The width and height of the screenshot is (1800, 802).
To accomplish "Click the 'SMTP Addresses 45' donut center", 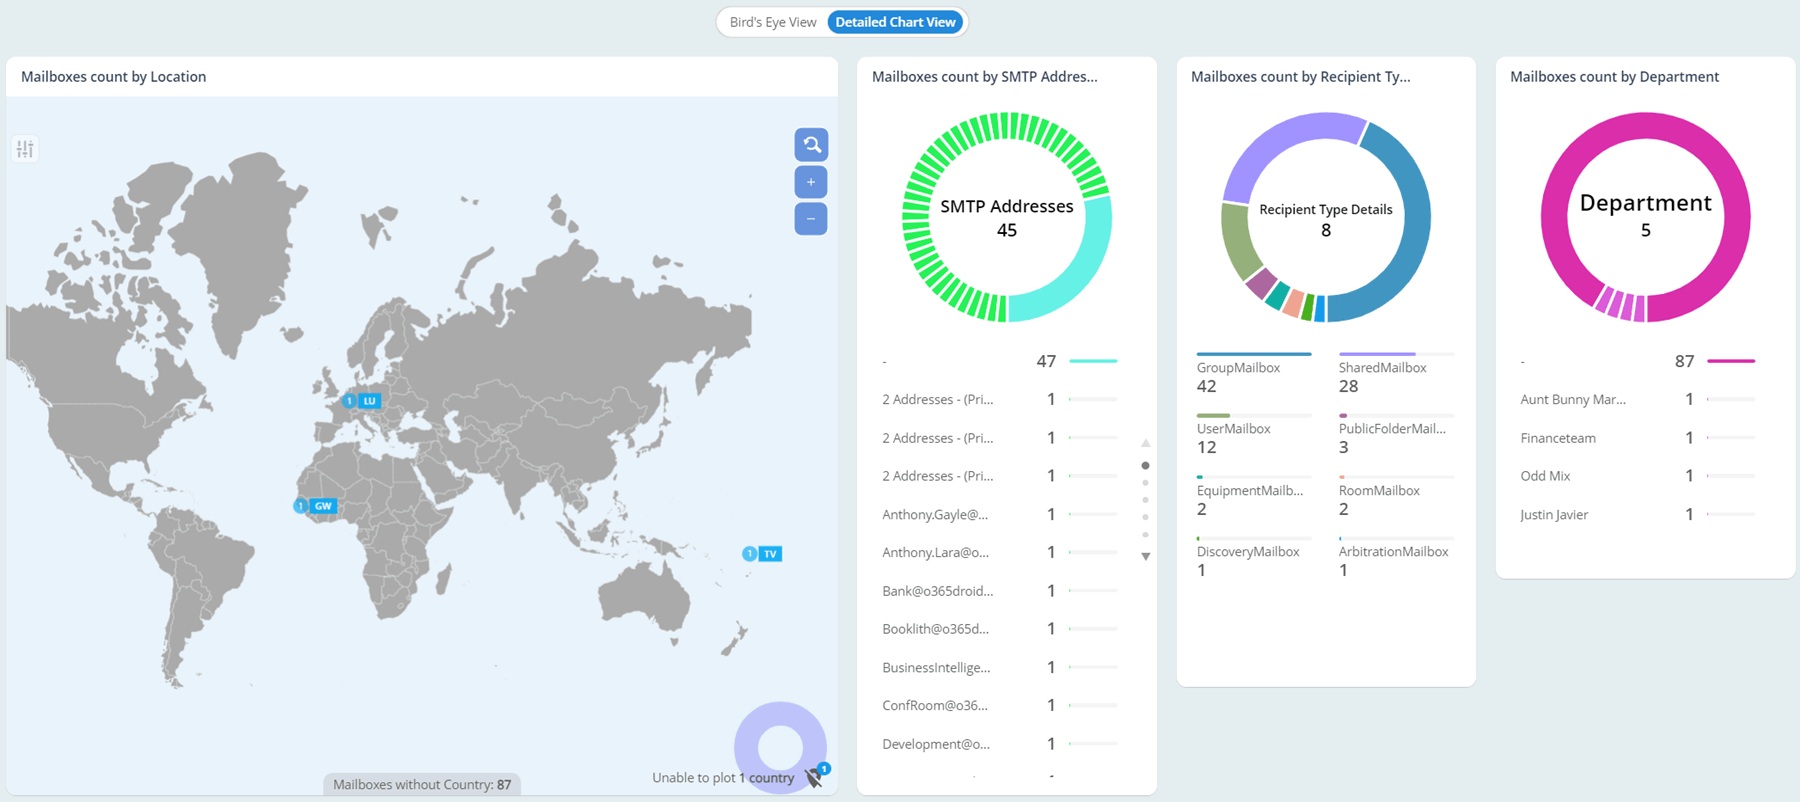I will (1007, 218).
